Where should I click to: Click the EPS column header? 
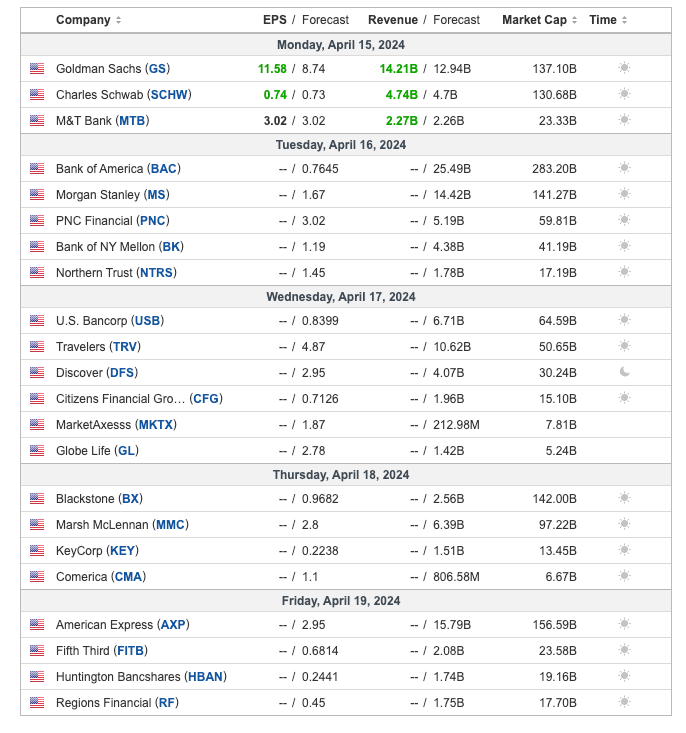click(x=275, y=20)
